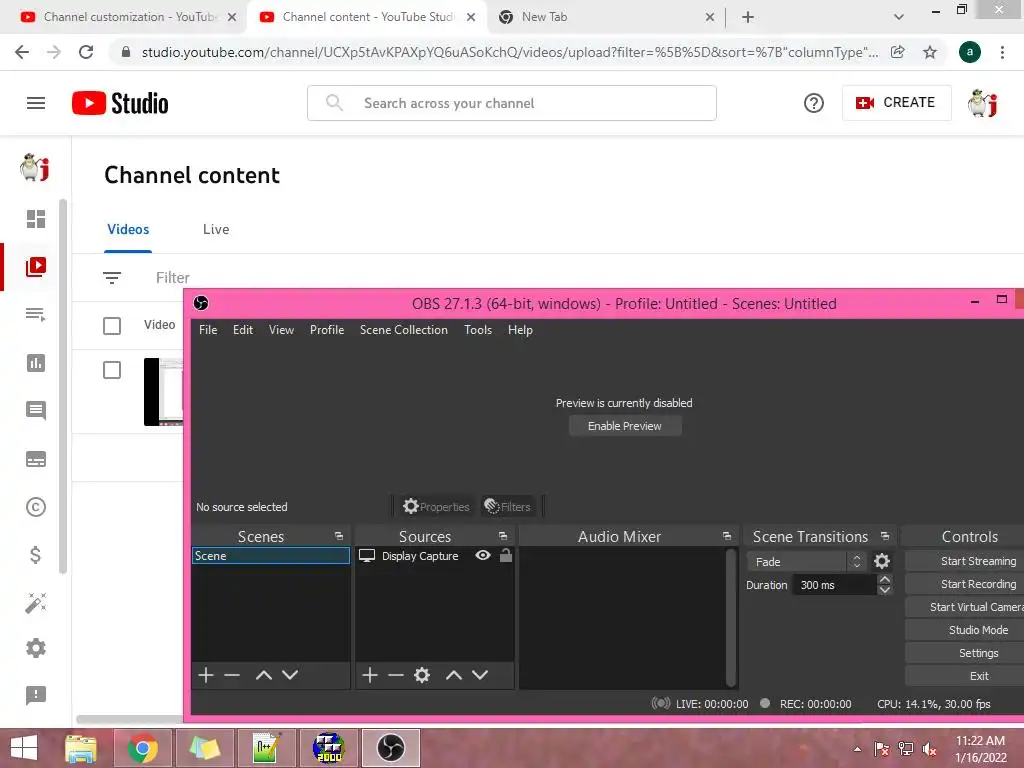The image size is (1024, 768).
Task: Open Content icon in Studio sidebar
Action: point(36,266)
